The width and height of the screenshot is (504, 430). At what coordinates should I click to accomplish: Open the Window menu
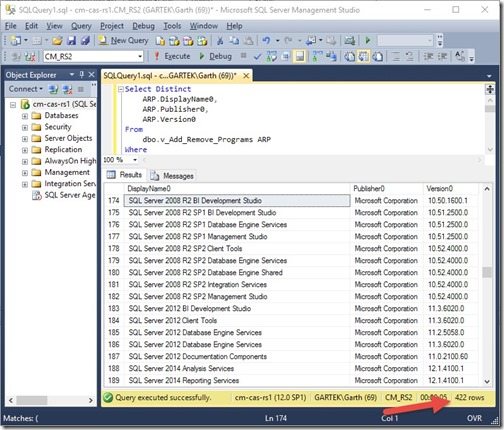point(204,26)
